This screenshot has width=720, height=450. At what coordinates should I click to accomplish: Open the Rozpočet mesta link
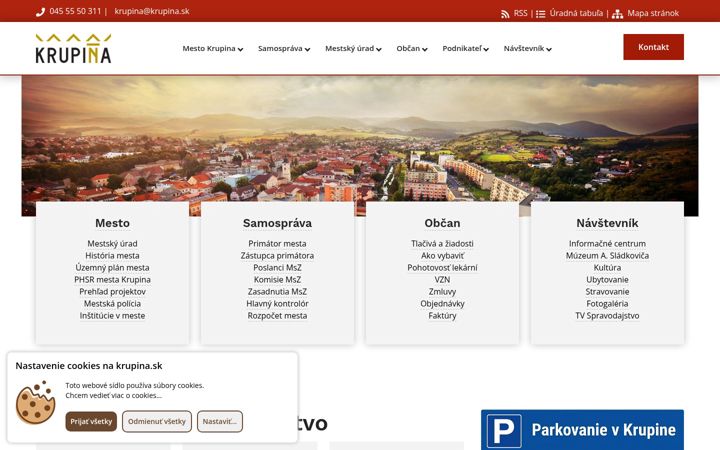(277, 315)
